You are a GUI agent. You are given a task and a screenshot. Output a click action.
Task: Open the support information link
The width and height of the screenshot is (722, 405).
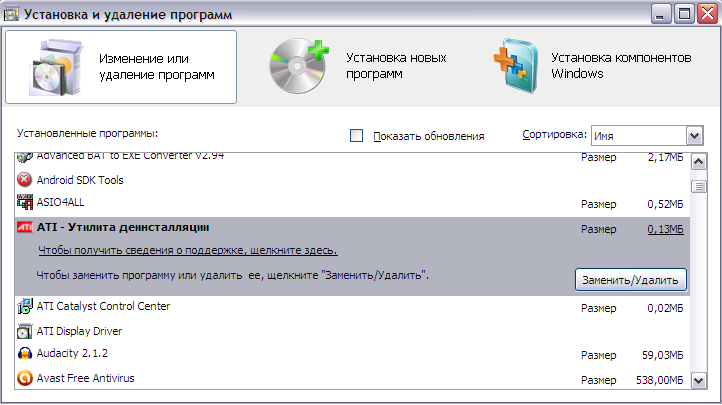(188, 250)
